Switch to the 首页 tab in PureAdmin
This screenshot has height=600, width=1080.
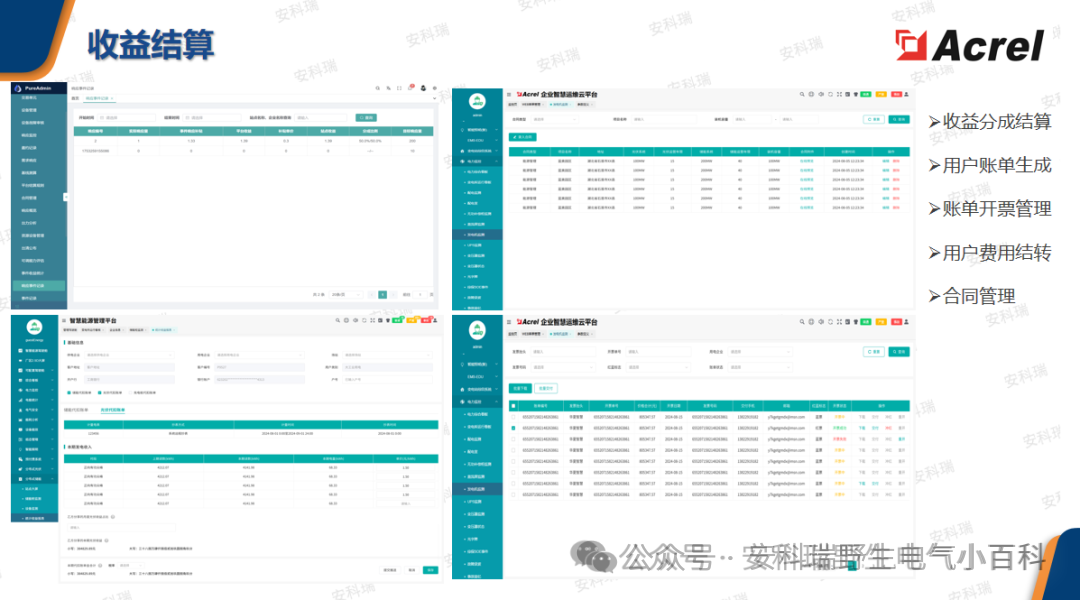[76, 99]
